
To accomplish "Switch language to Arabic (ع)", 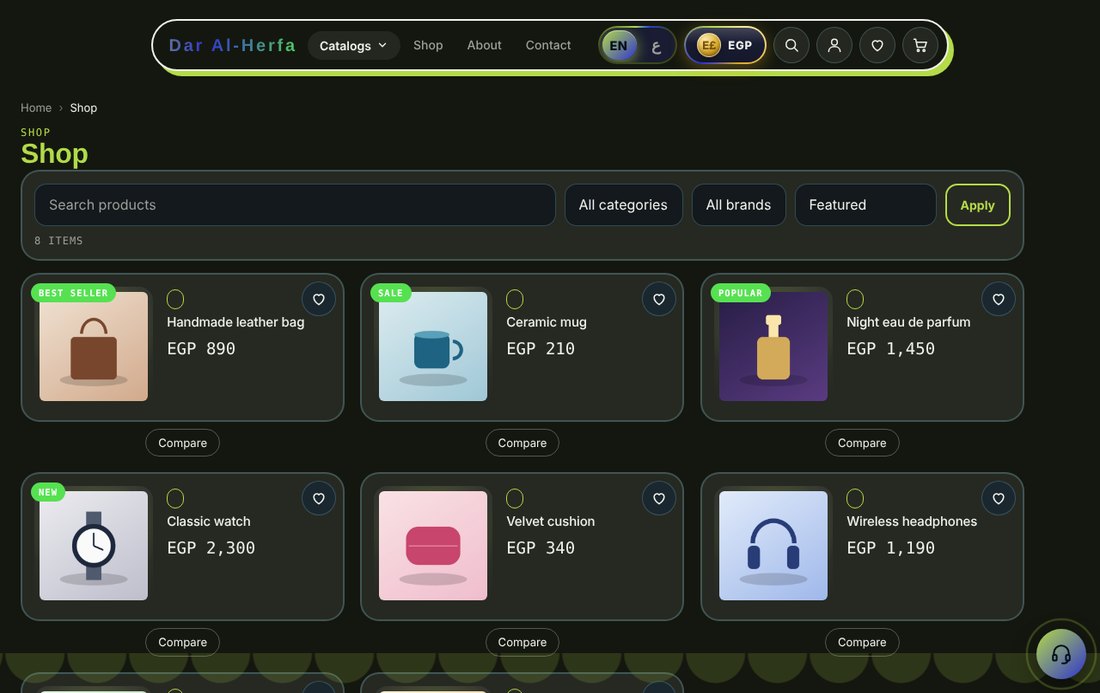I will [x=656, y=46].
